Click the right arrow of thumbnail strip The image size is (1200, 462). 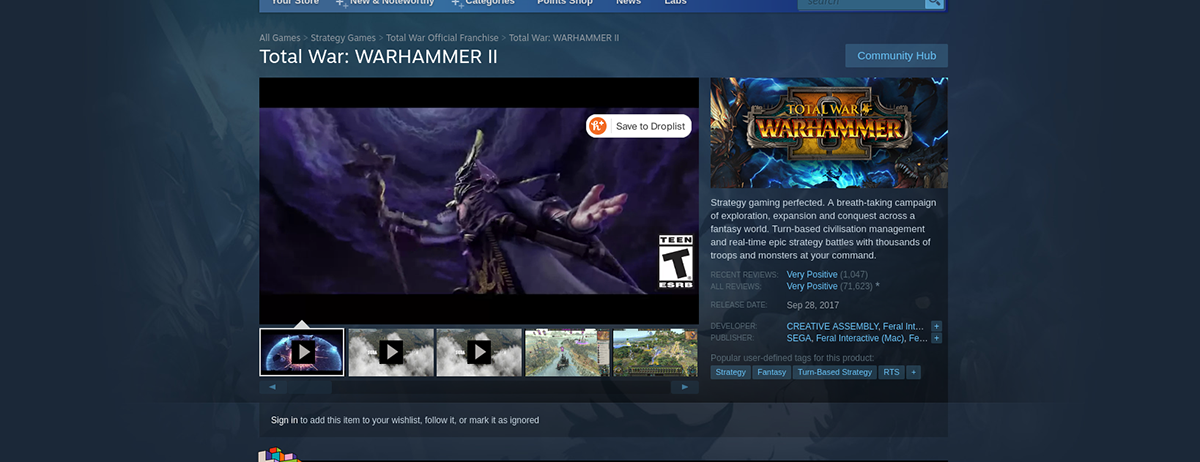(x=685, y=387)
